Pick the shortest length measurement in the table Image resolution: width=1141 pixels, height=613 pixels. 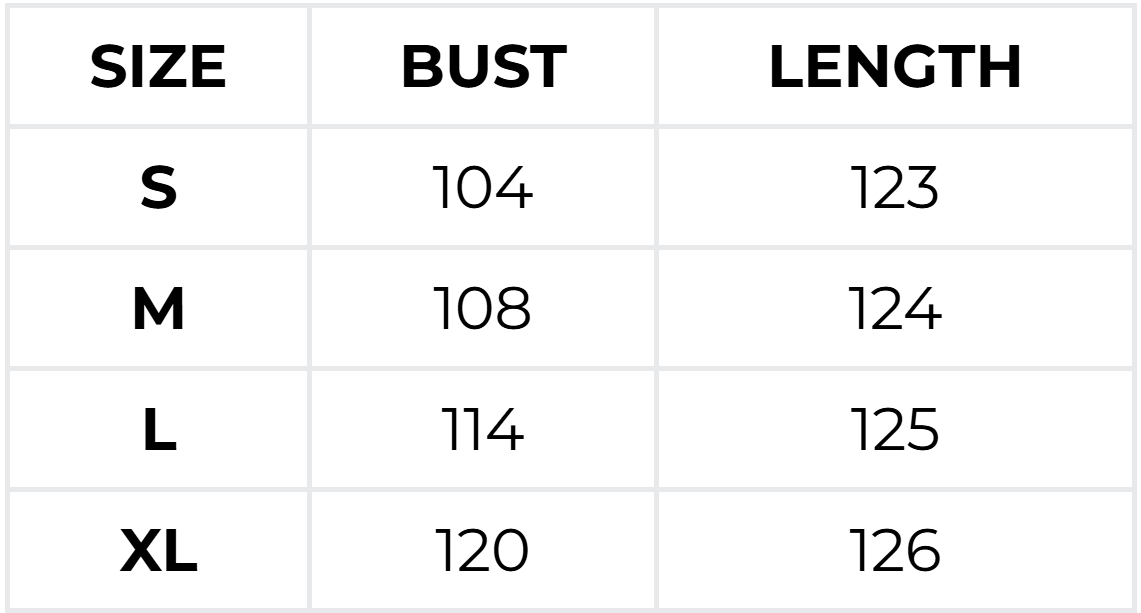[x=895, y=189]
